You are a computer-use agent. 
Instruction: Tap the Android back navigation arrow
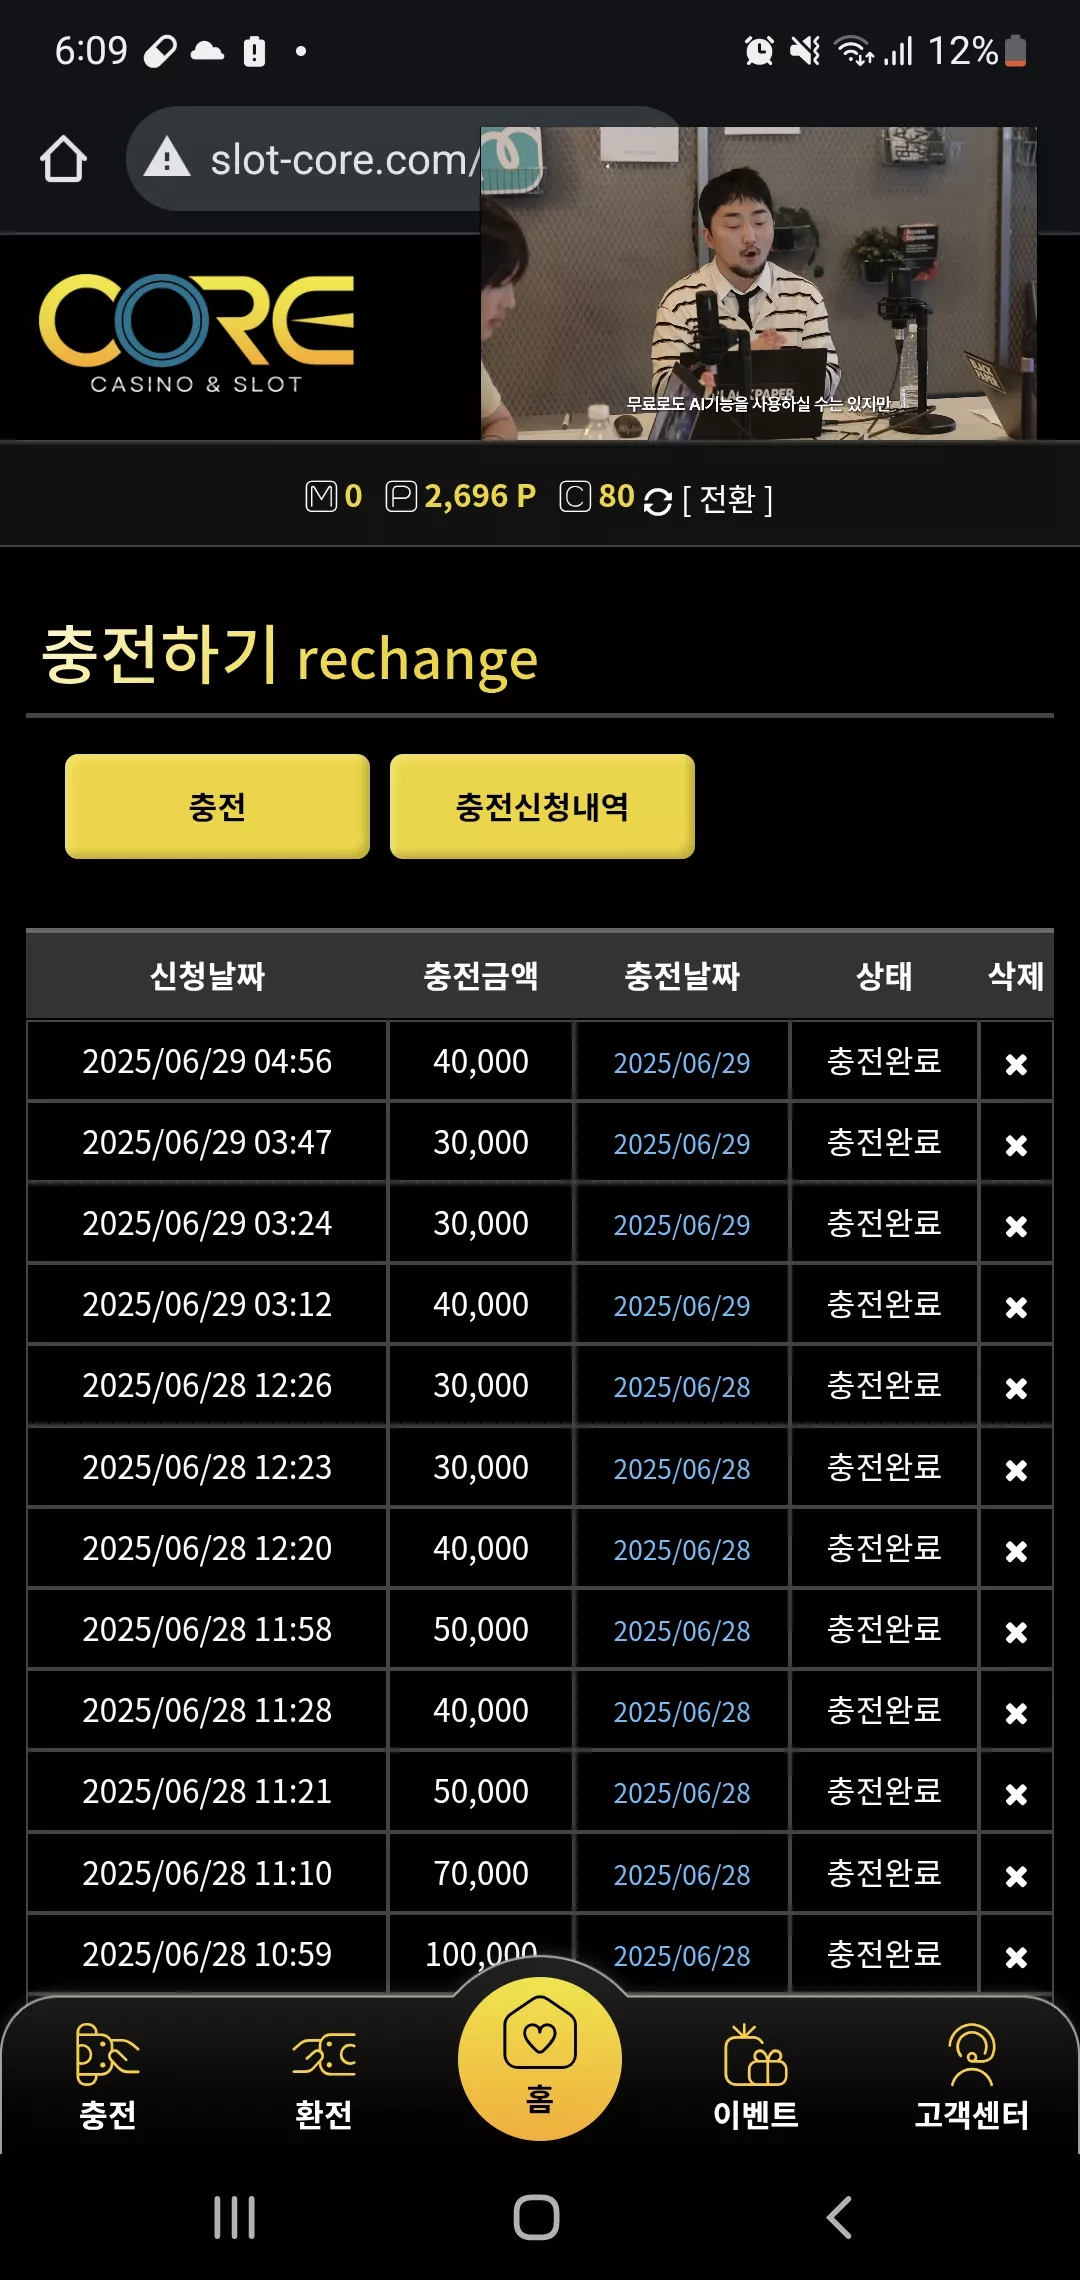pos(839,2217)
